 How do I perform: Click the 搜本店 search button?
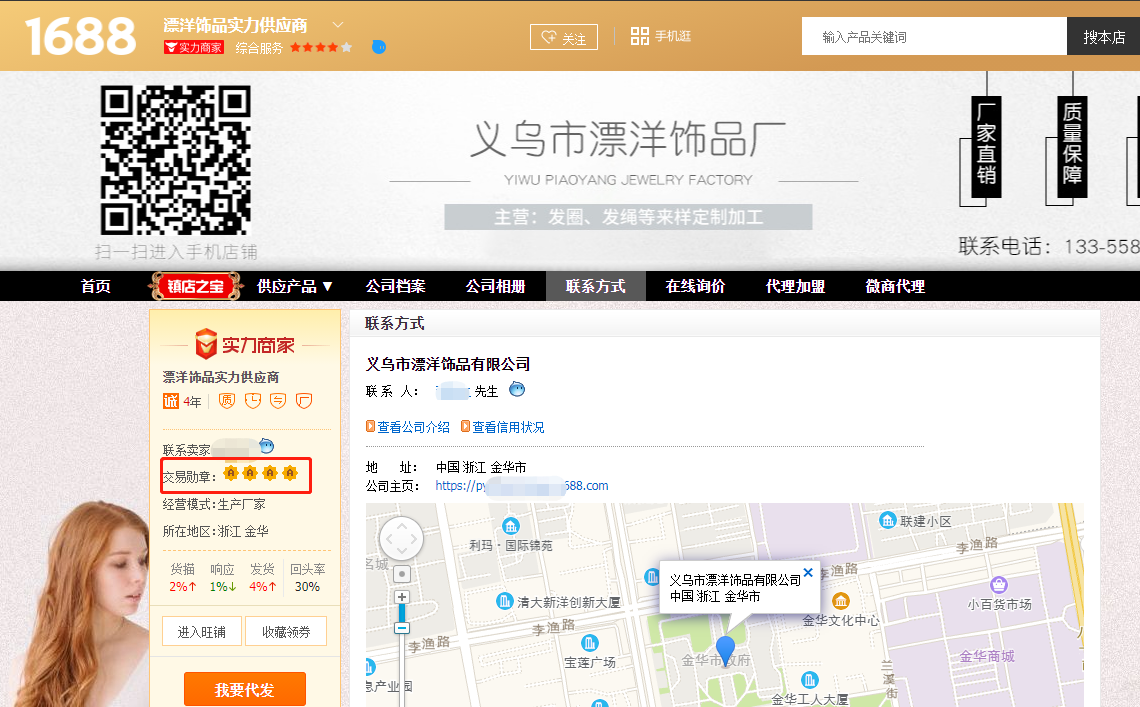[1103, 36]
